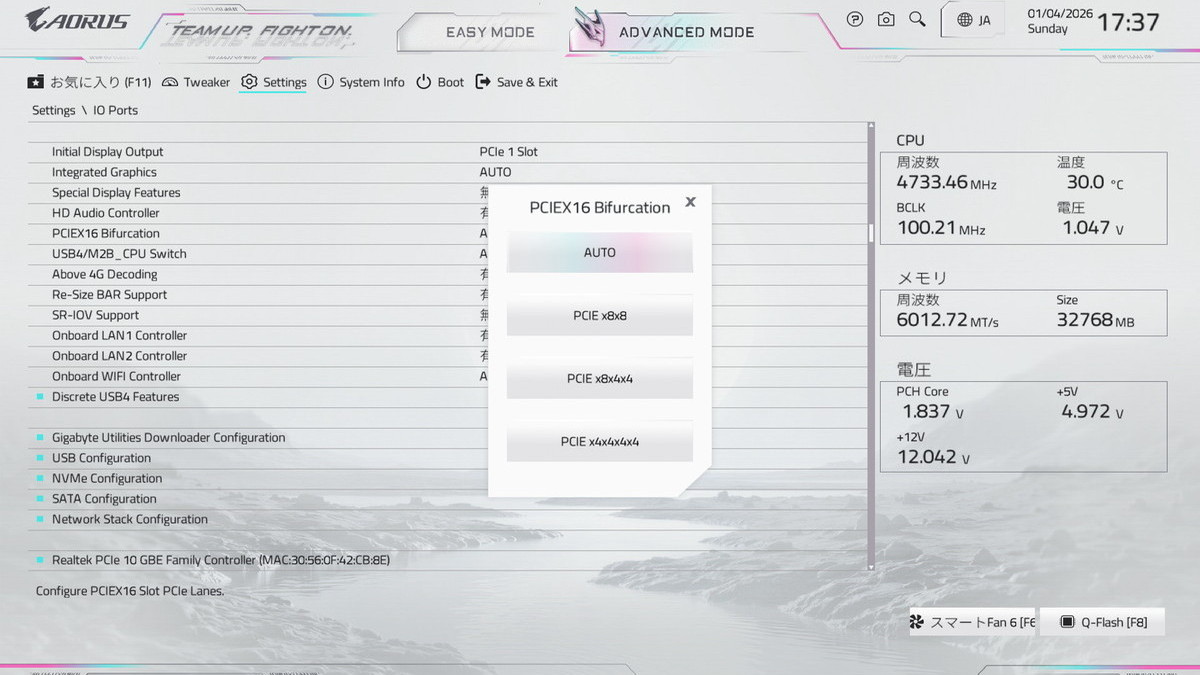Click the AORUS logo
This screenshot has height=675, width=1200.
[78, 19]
